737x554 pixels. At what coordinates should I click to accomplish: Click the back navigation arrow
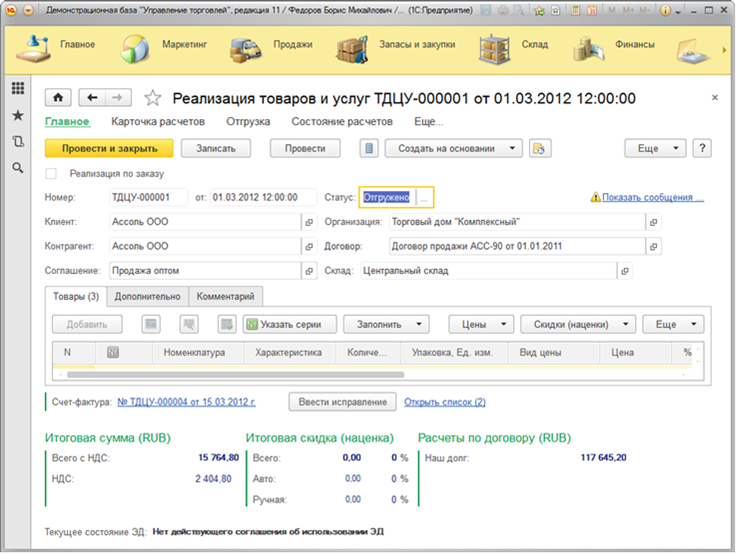[x=93, y=97]
